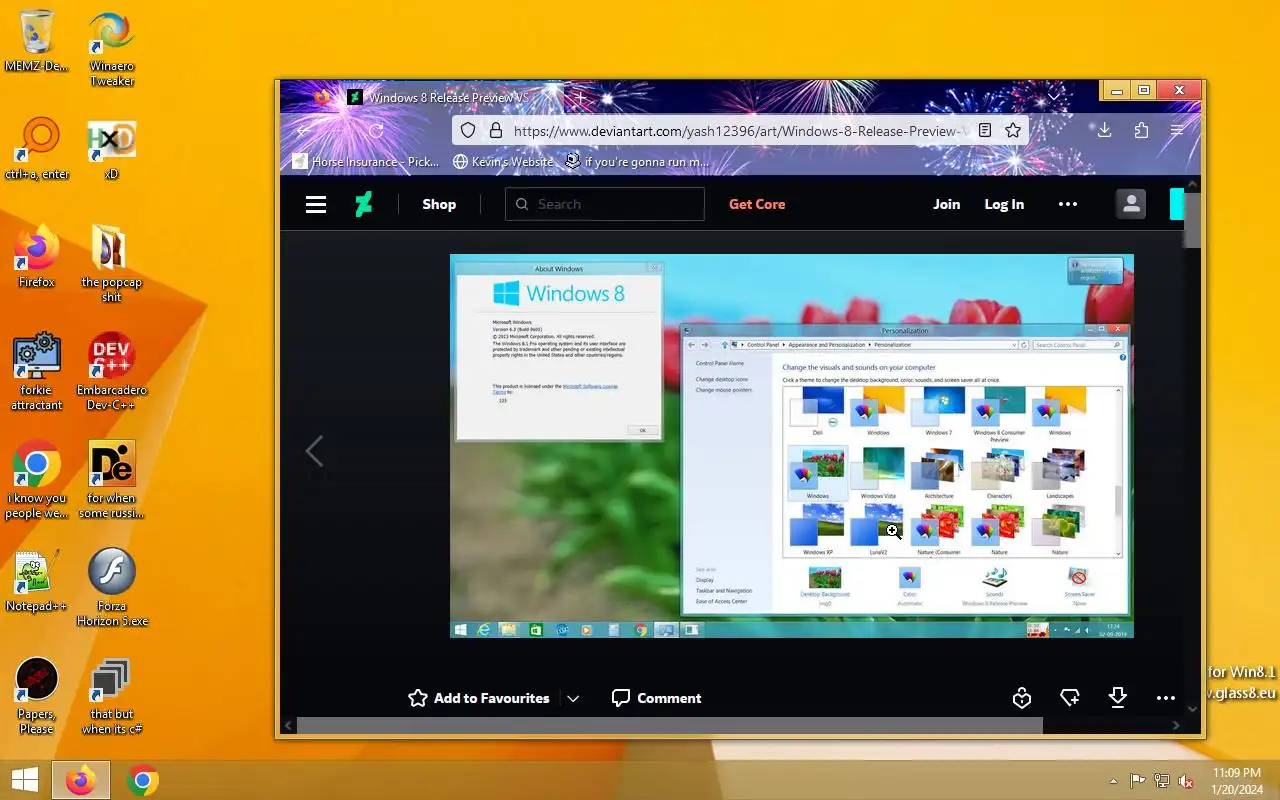Viewport: 1280px width, 800px height.
Task: Download the deviation image
Action: click(1117, 698)
